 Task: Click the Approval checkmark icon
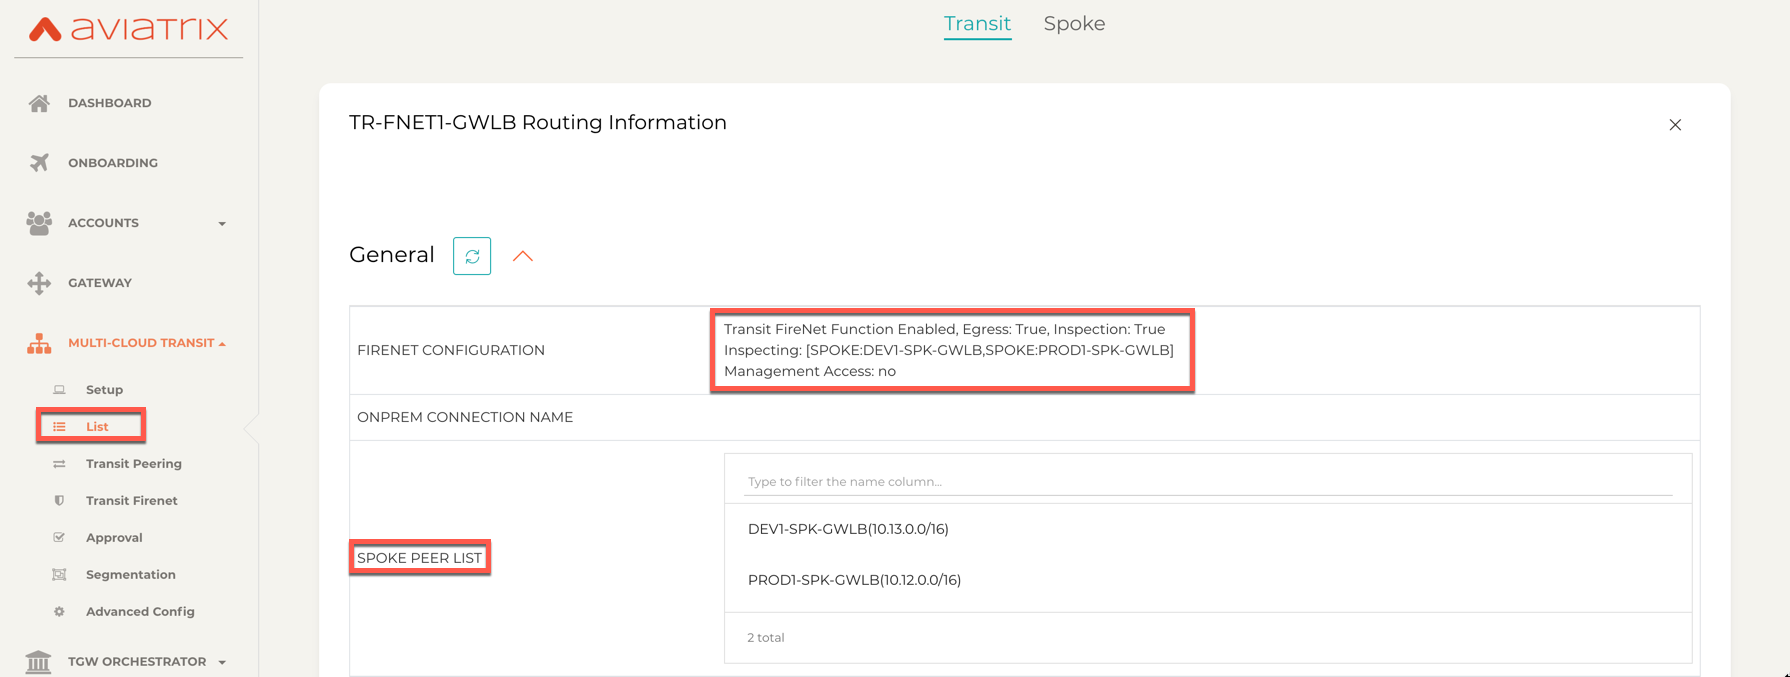point(59,538)
